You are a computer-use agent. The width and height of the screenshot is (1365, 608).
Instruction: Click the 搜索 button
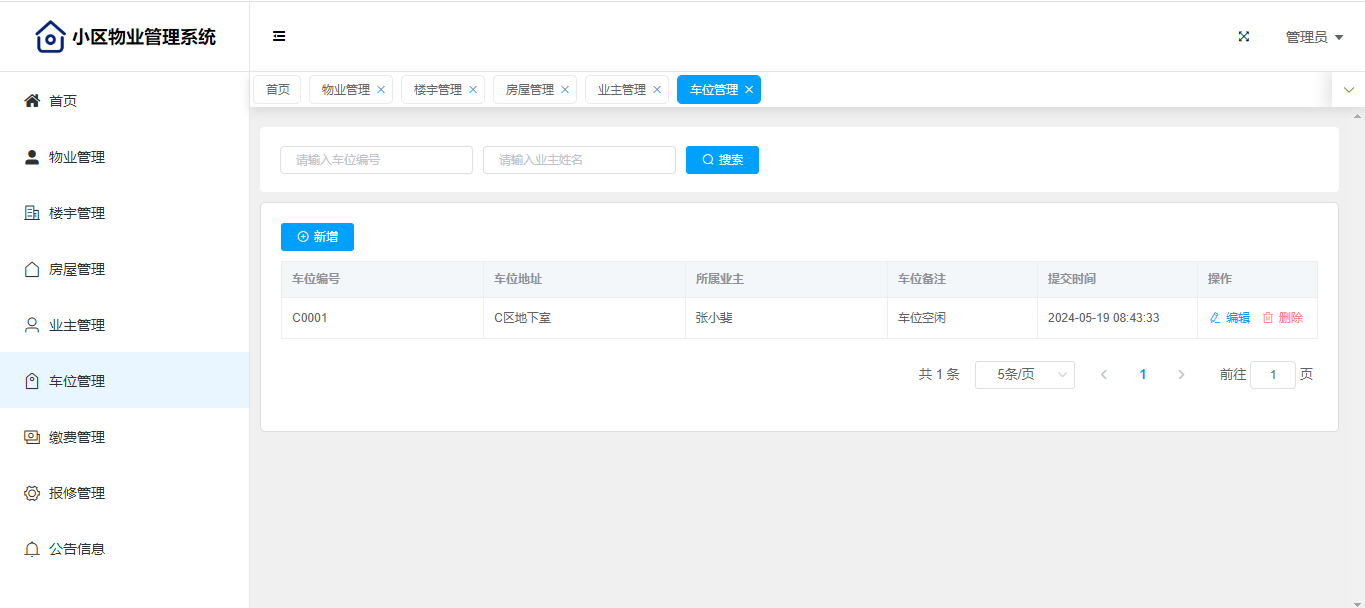(x=722, y=160)
